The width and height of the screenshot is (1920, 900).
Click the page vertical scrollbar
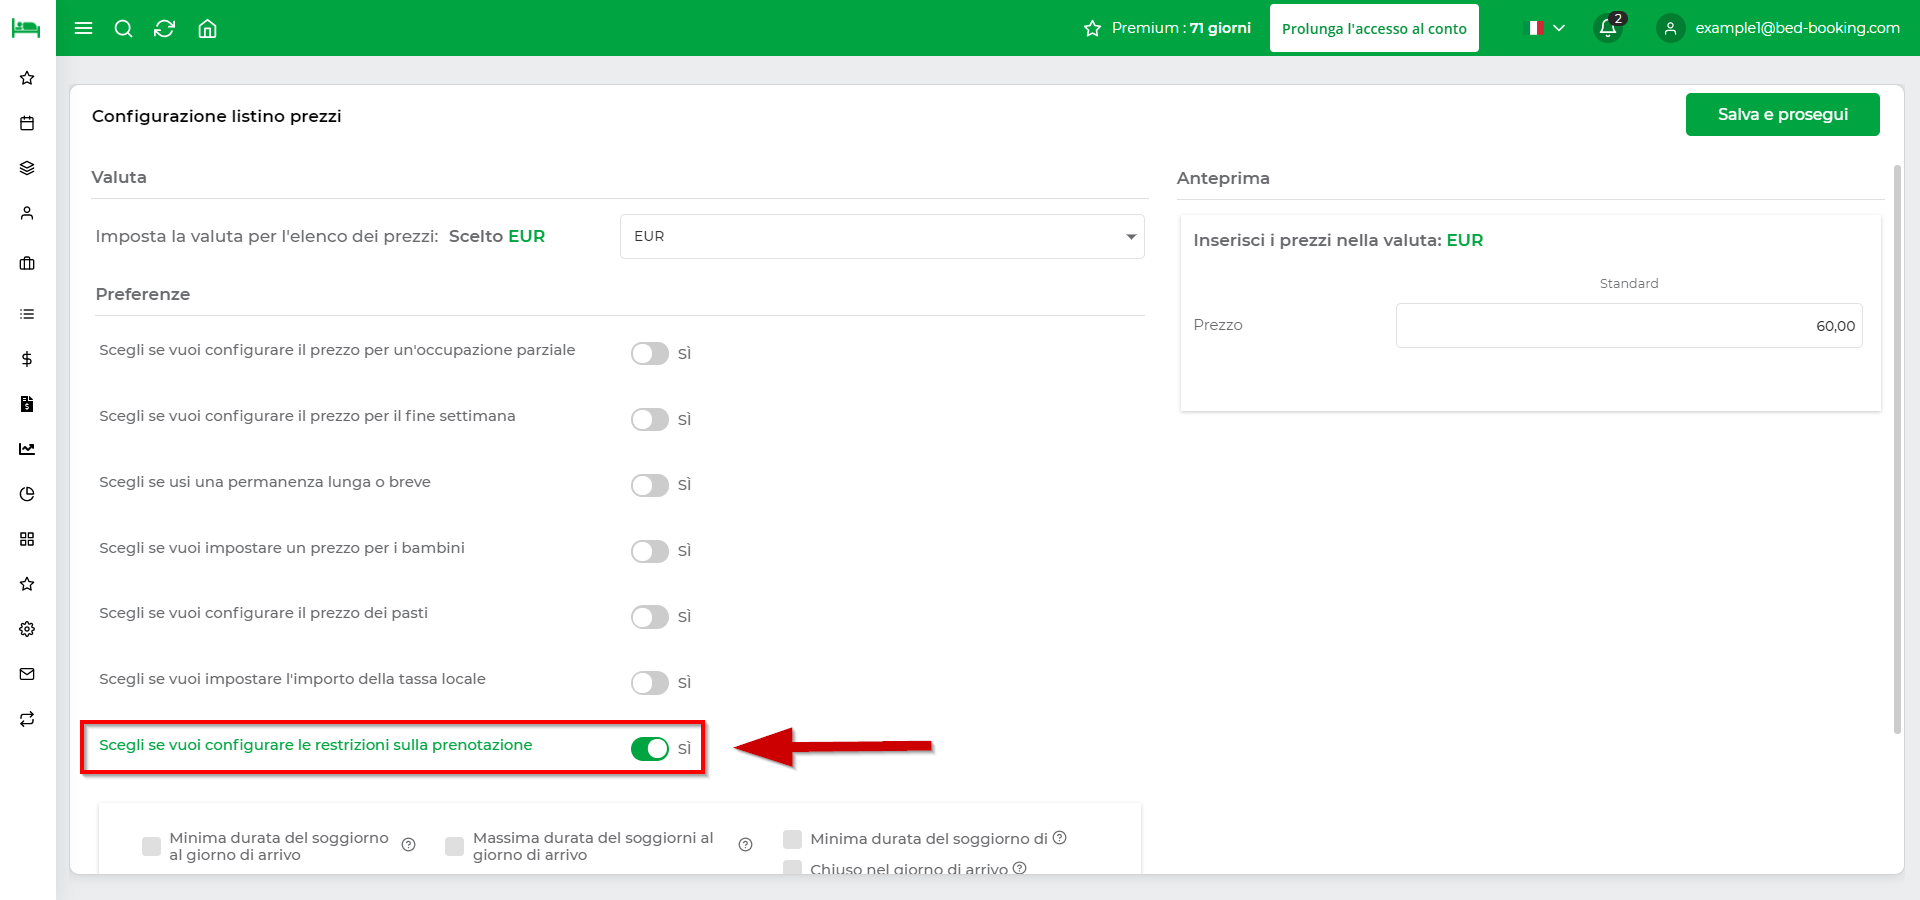coord(1897,450)
